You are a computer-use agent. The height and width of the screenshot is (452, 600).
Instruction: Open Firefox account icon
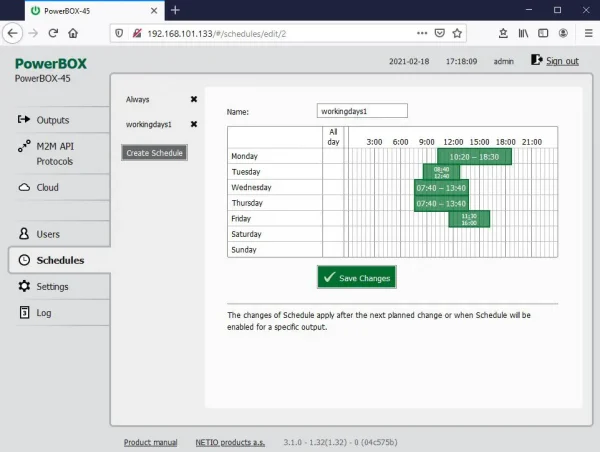coord(563,33)
